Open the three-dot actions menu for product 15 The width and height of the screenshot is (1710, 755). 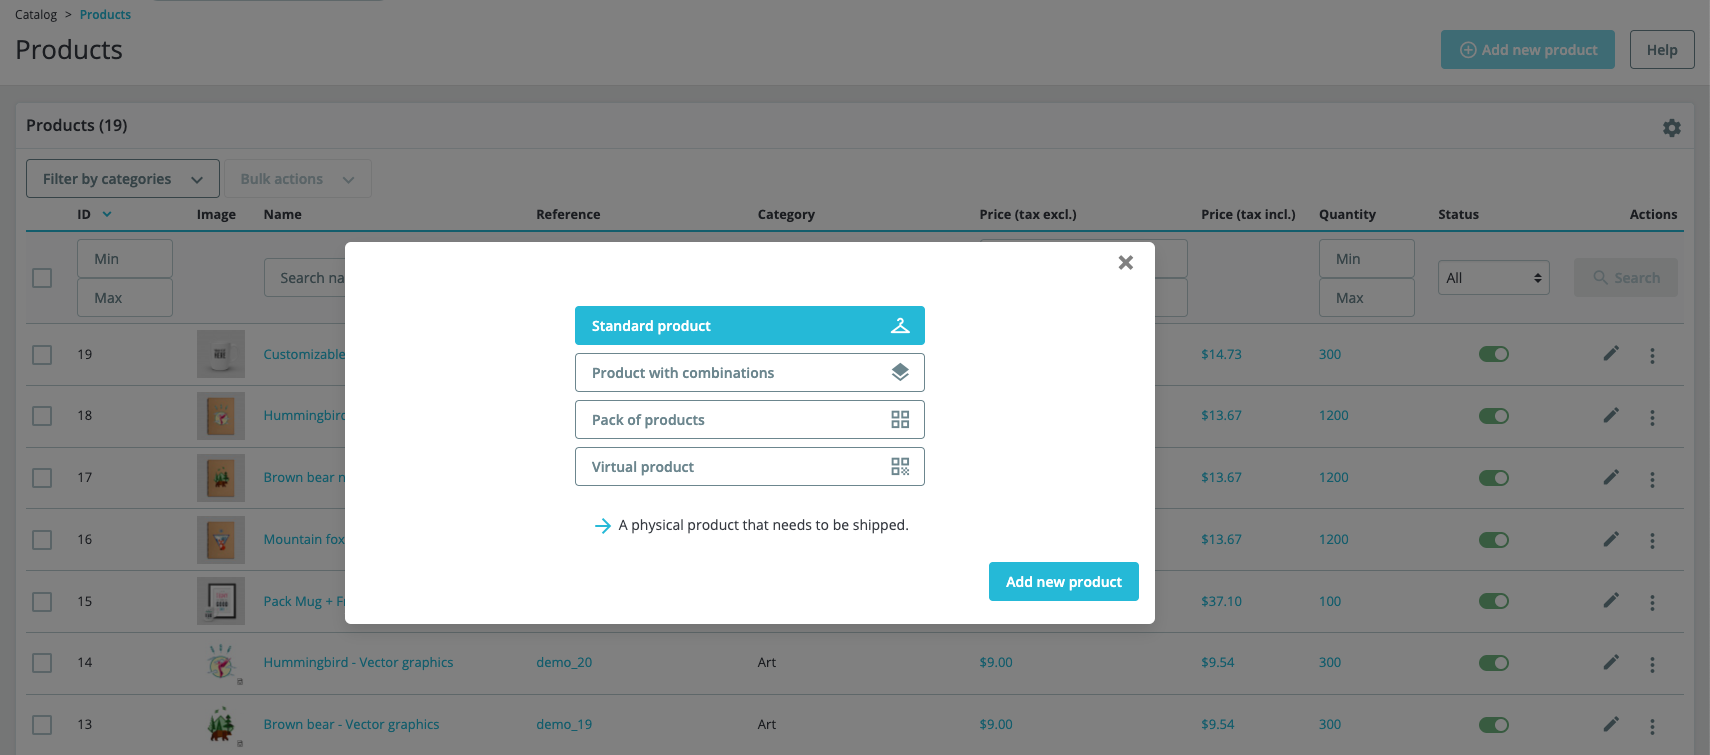[1652, 603]
